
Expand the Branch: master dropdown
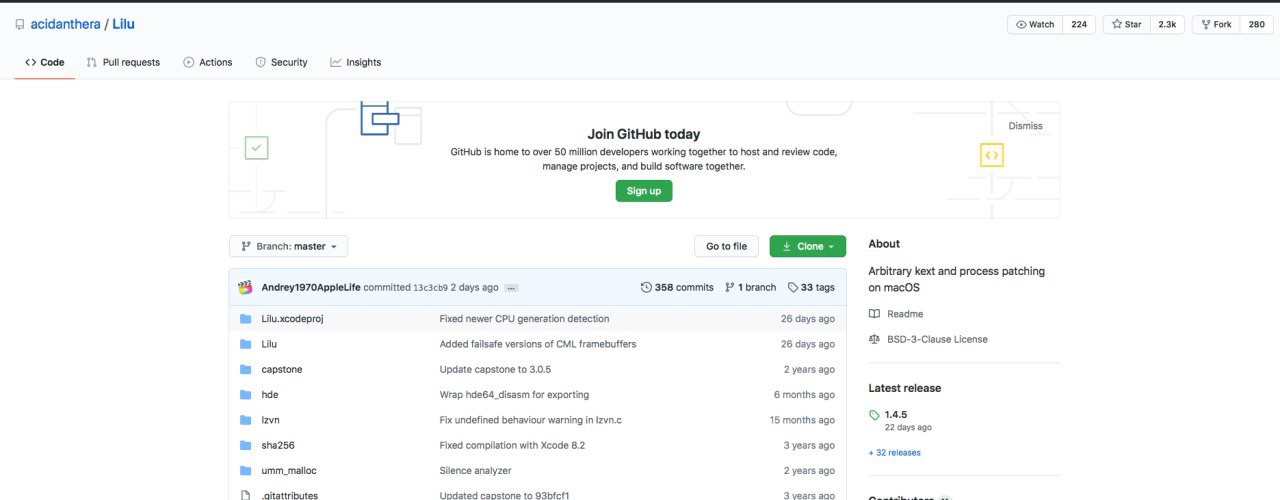[288, 246]
